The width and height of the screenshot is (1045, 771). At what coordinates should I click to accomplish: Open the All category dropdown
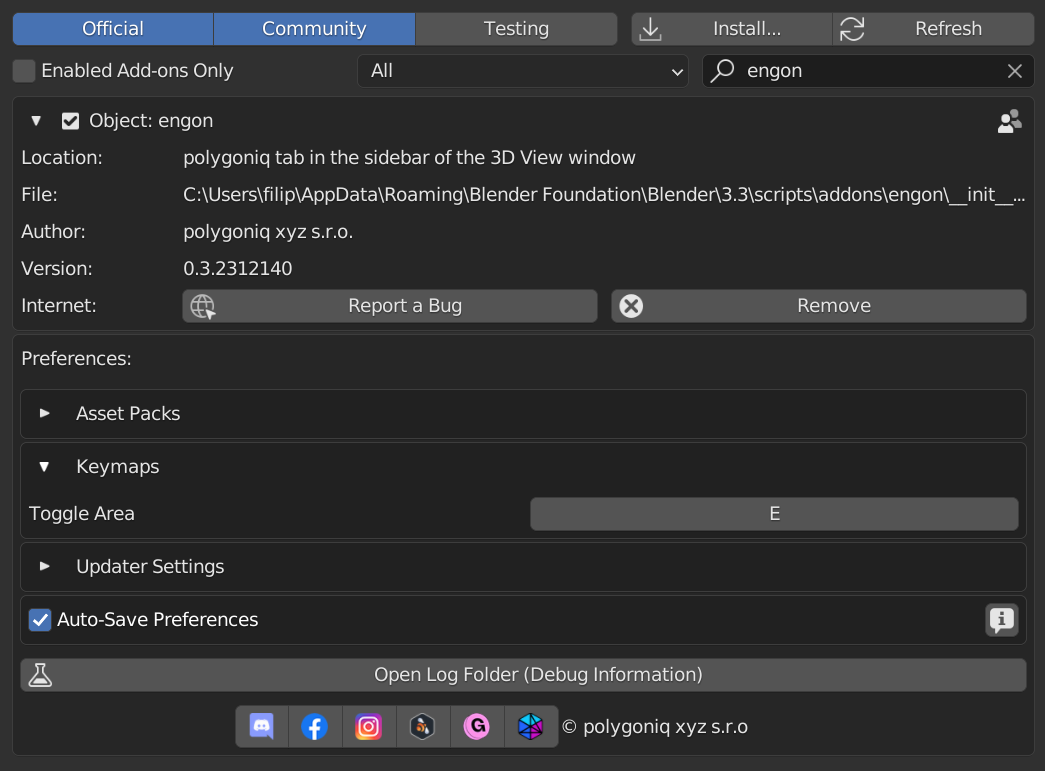[x=522, y=70]
